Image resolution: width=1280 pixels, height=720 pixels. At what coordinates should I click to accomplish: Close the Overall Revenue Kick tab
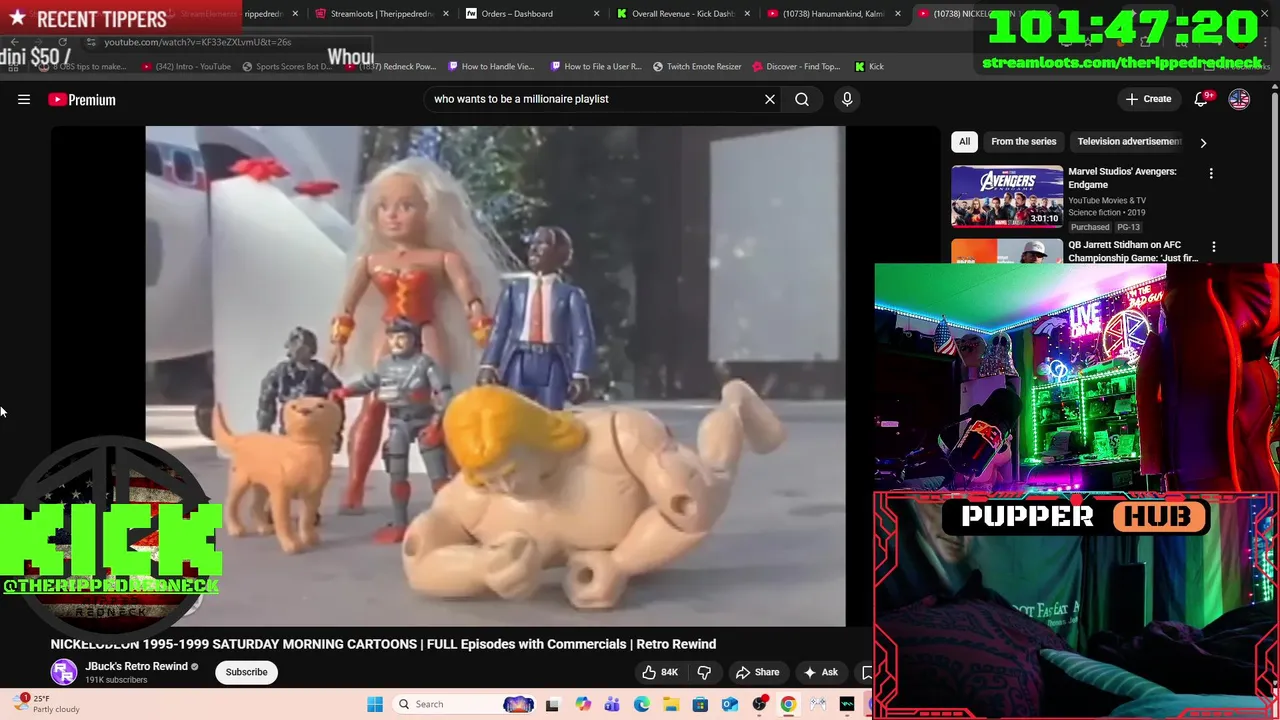(747, 14)
